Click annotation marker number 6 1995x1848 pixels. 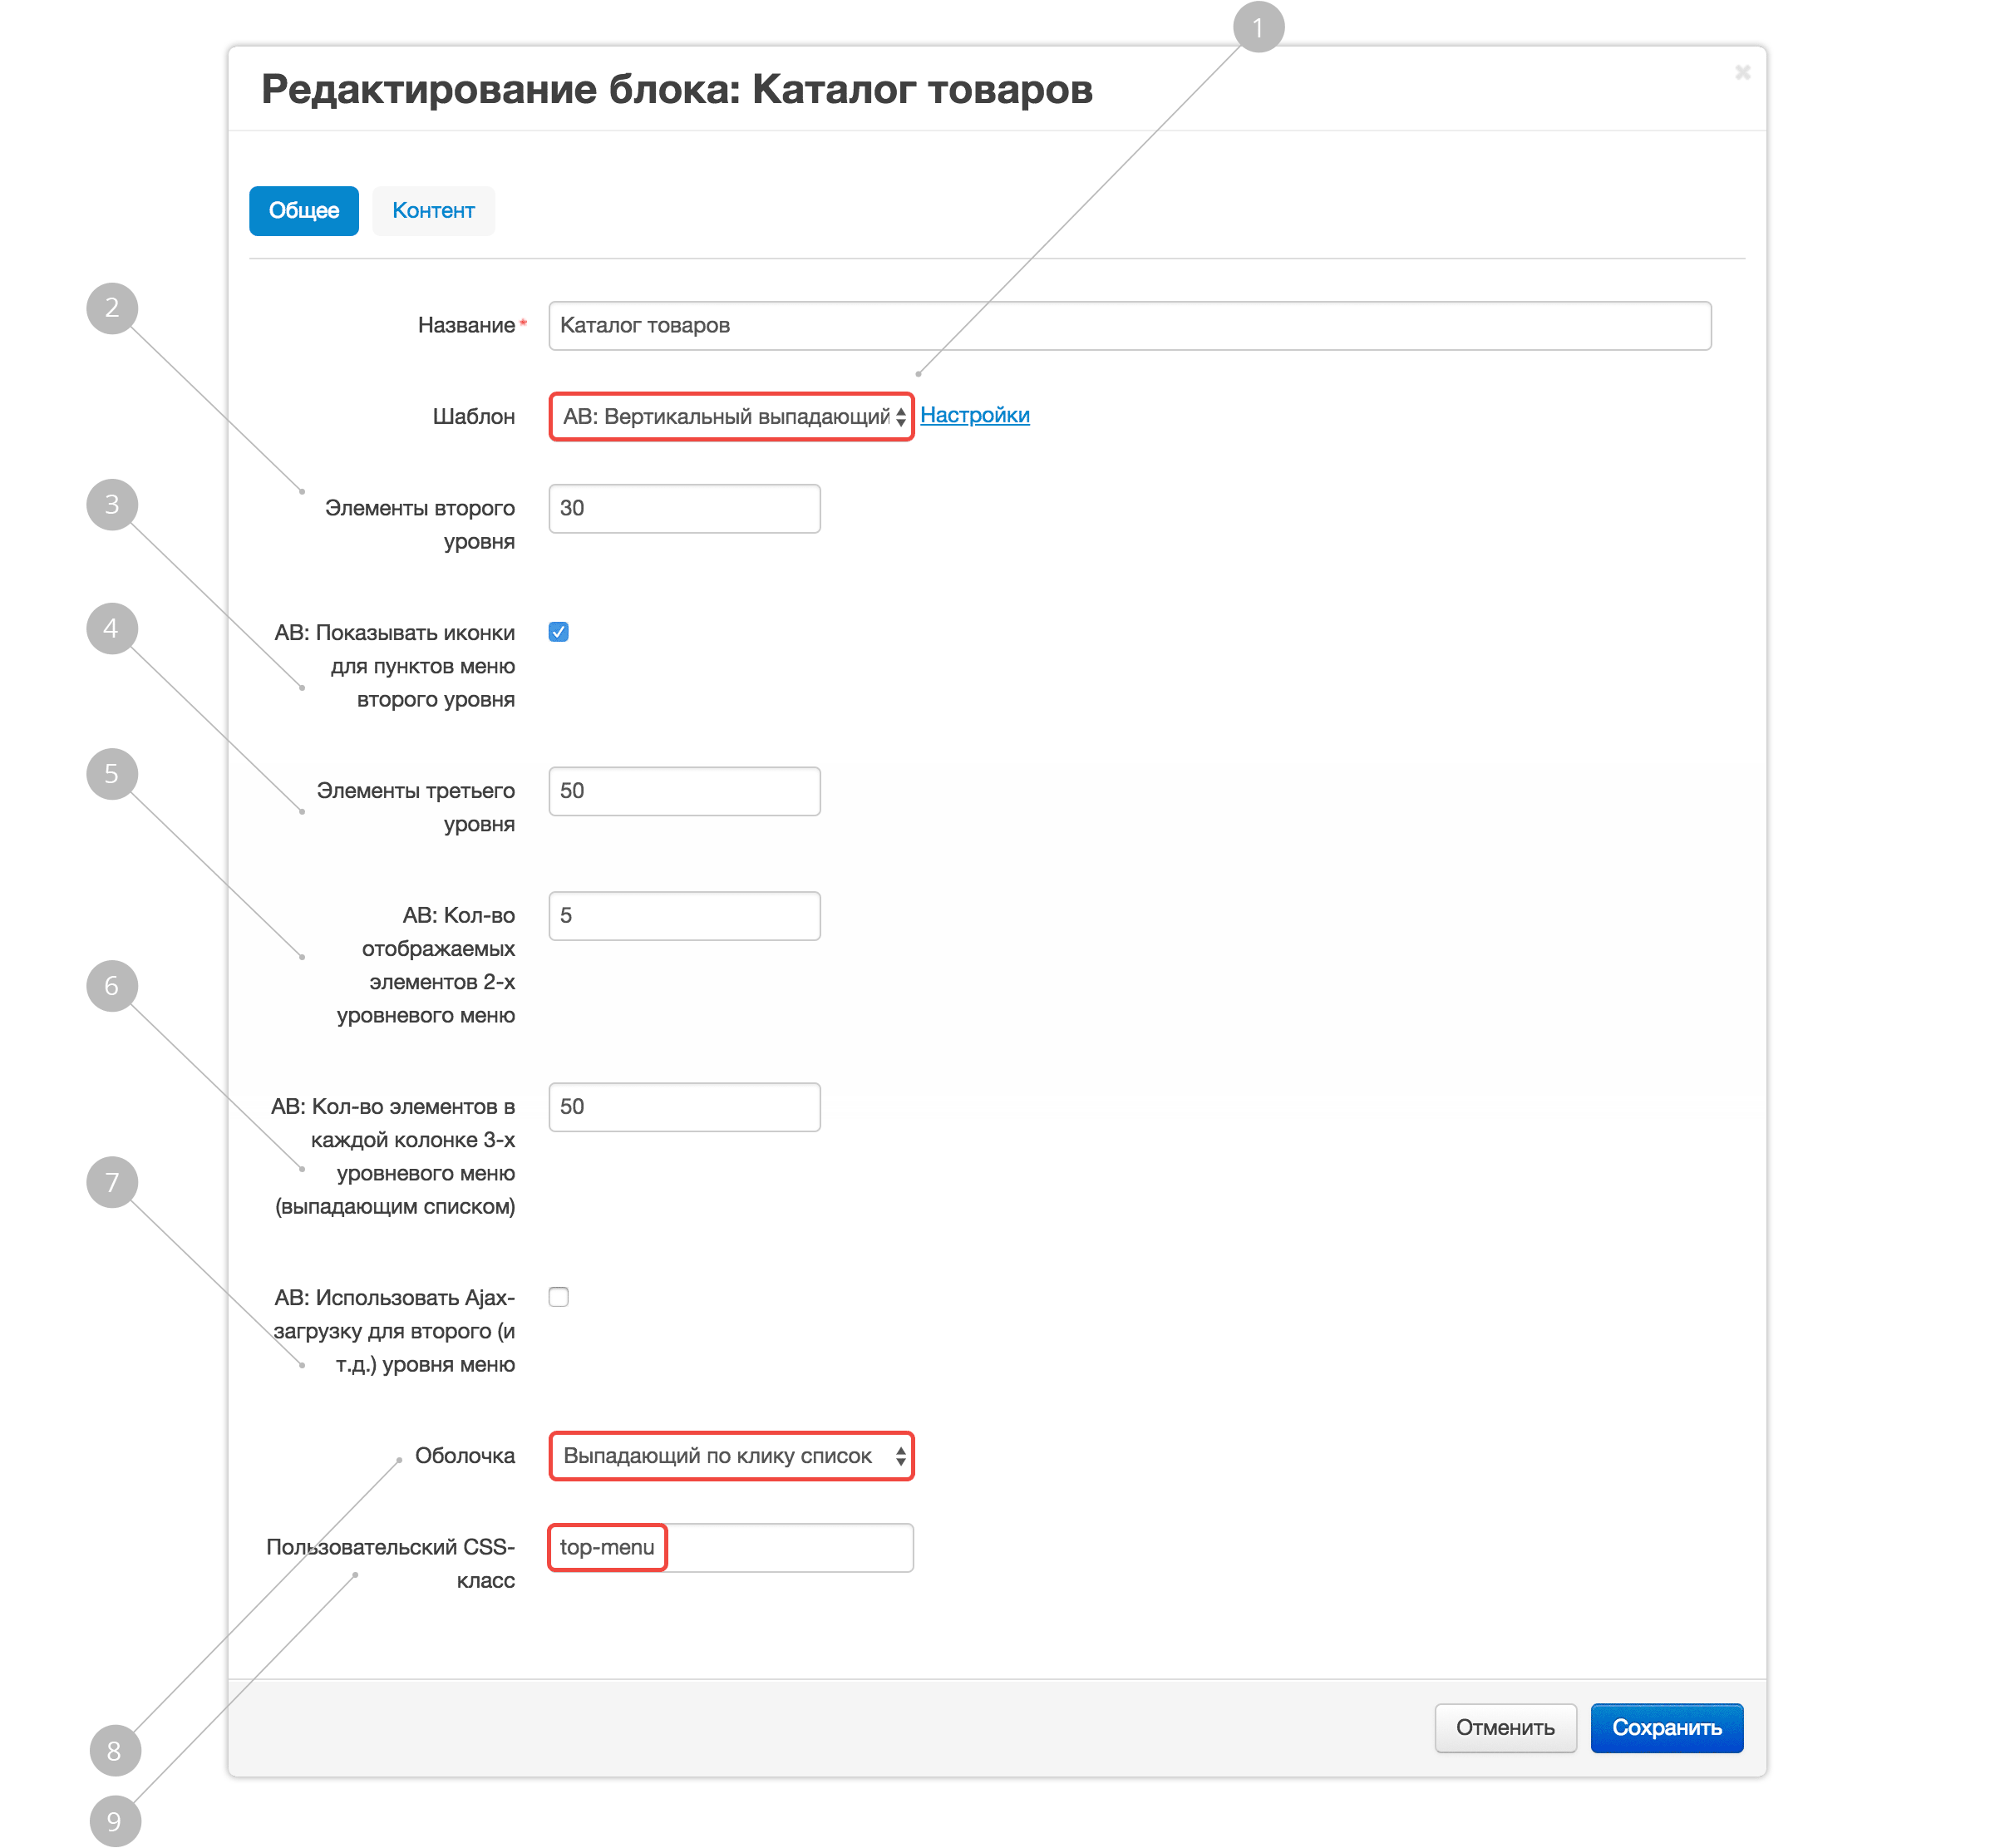coord(112,986)
